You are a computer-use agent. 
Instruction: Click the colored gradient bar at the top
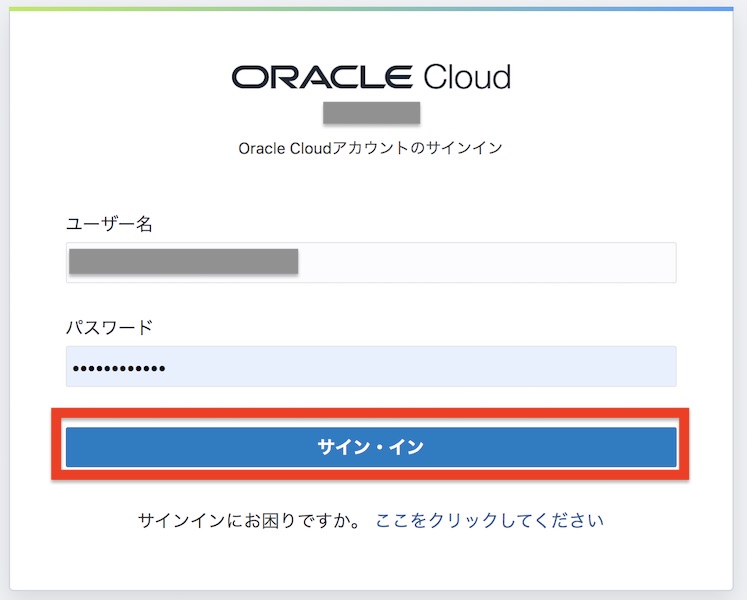coord(373,8)
